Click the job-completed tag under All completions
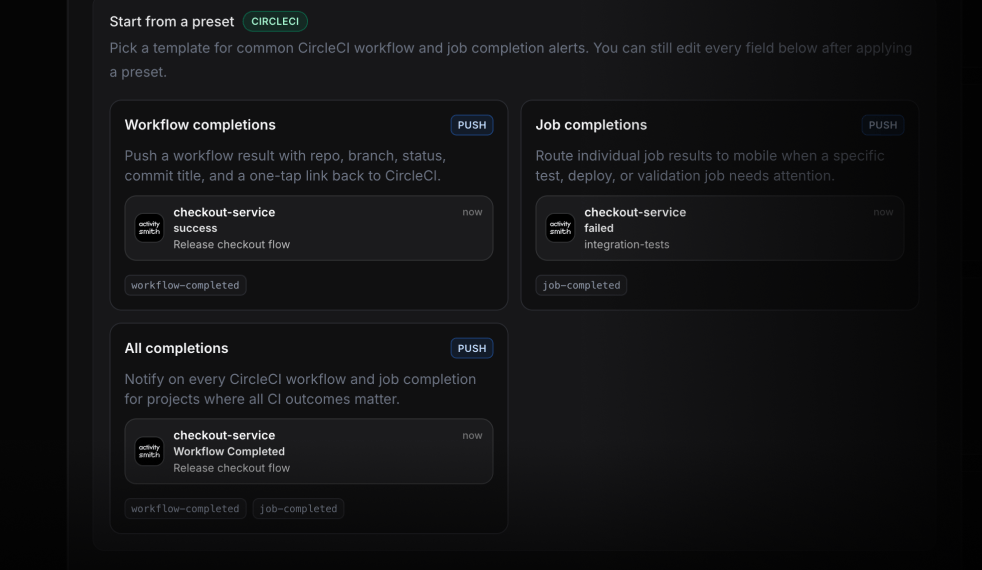982x570 pixels. coord(298,509)
